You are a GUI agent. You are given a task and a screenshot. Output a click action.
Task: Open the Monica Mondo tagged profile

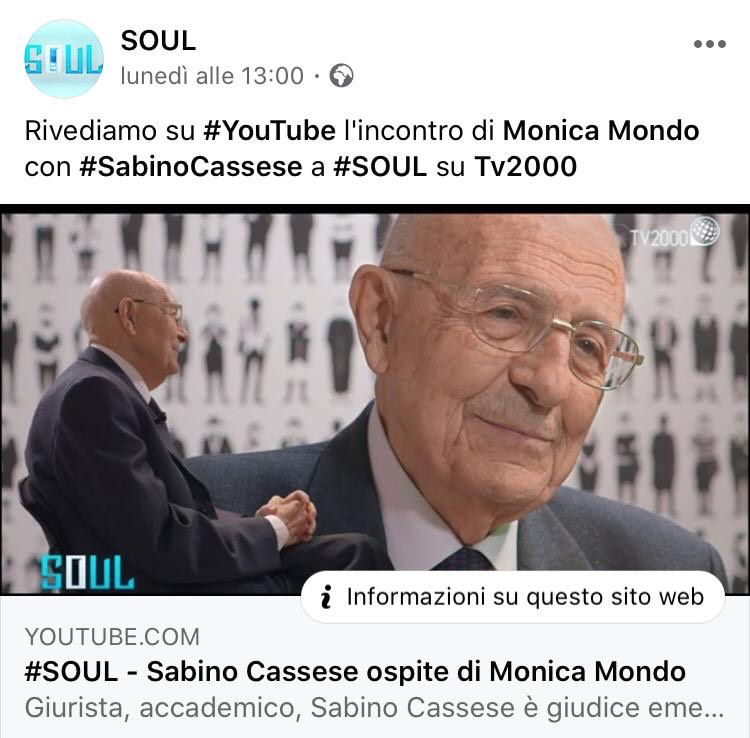point(601,131)
